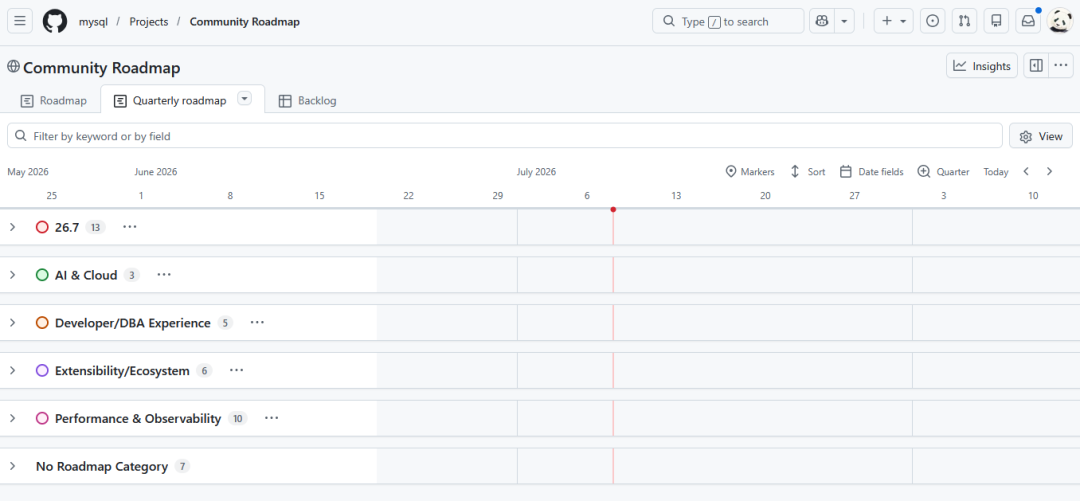1080x501 pixels.
Task: Go to previous timeline period arrow
Action: [x=1026, y=172]
